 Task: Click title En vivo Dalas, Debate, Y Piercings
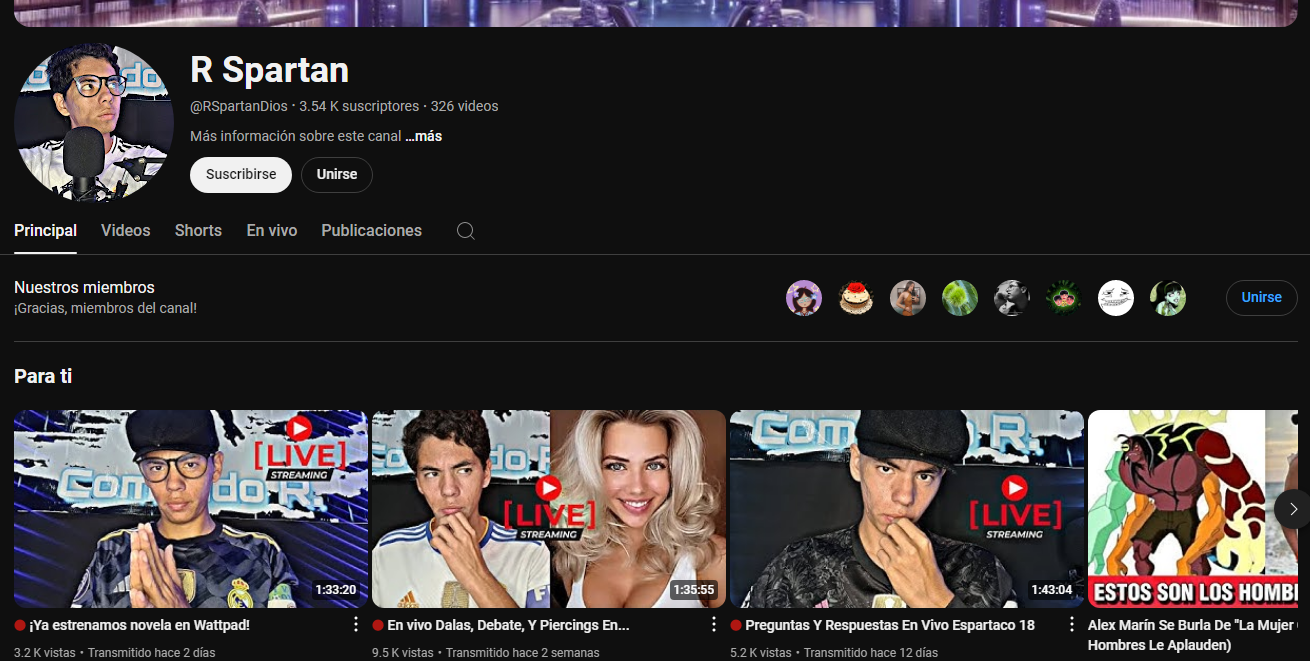pos(508,625)
